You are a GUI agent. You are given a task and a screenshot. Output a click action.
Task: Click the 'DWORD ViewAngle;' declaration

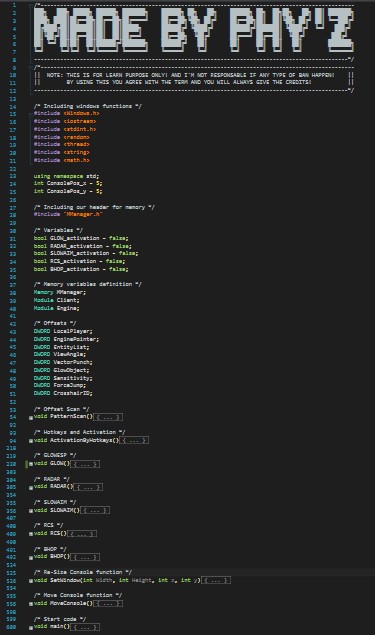(60, 354)
